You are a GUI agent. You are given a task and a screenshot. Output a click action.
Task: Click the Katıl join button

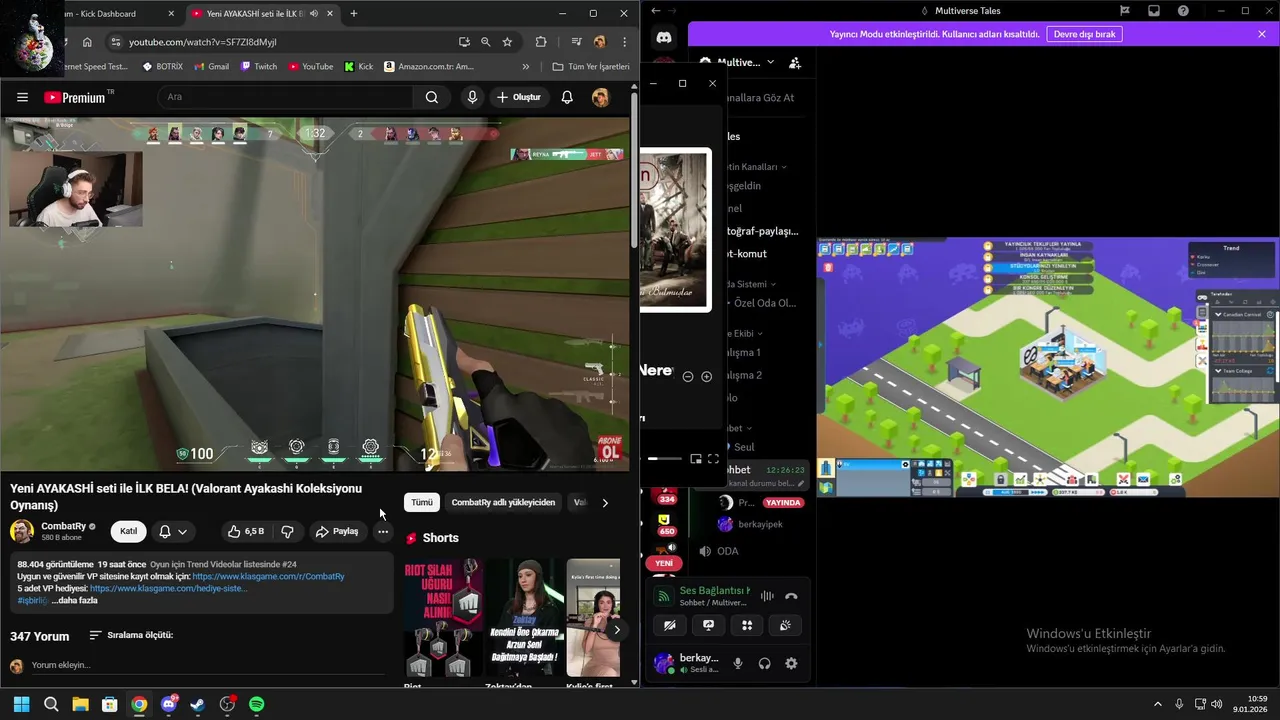[x=129, y=531]
